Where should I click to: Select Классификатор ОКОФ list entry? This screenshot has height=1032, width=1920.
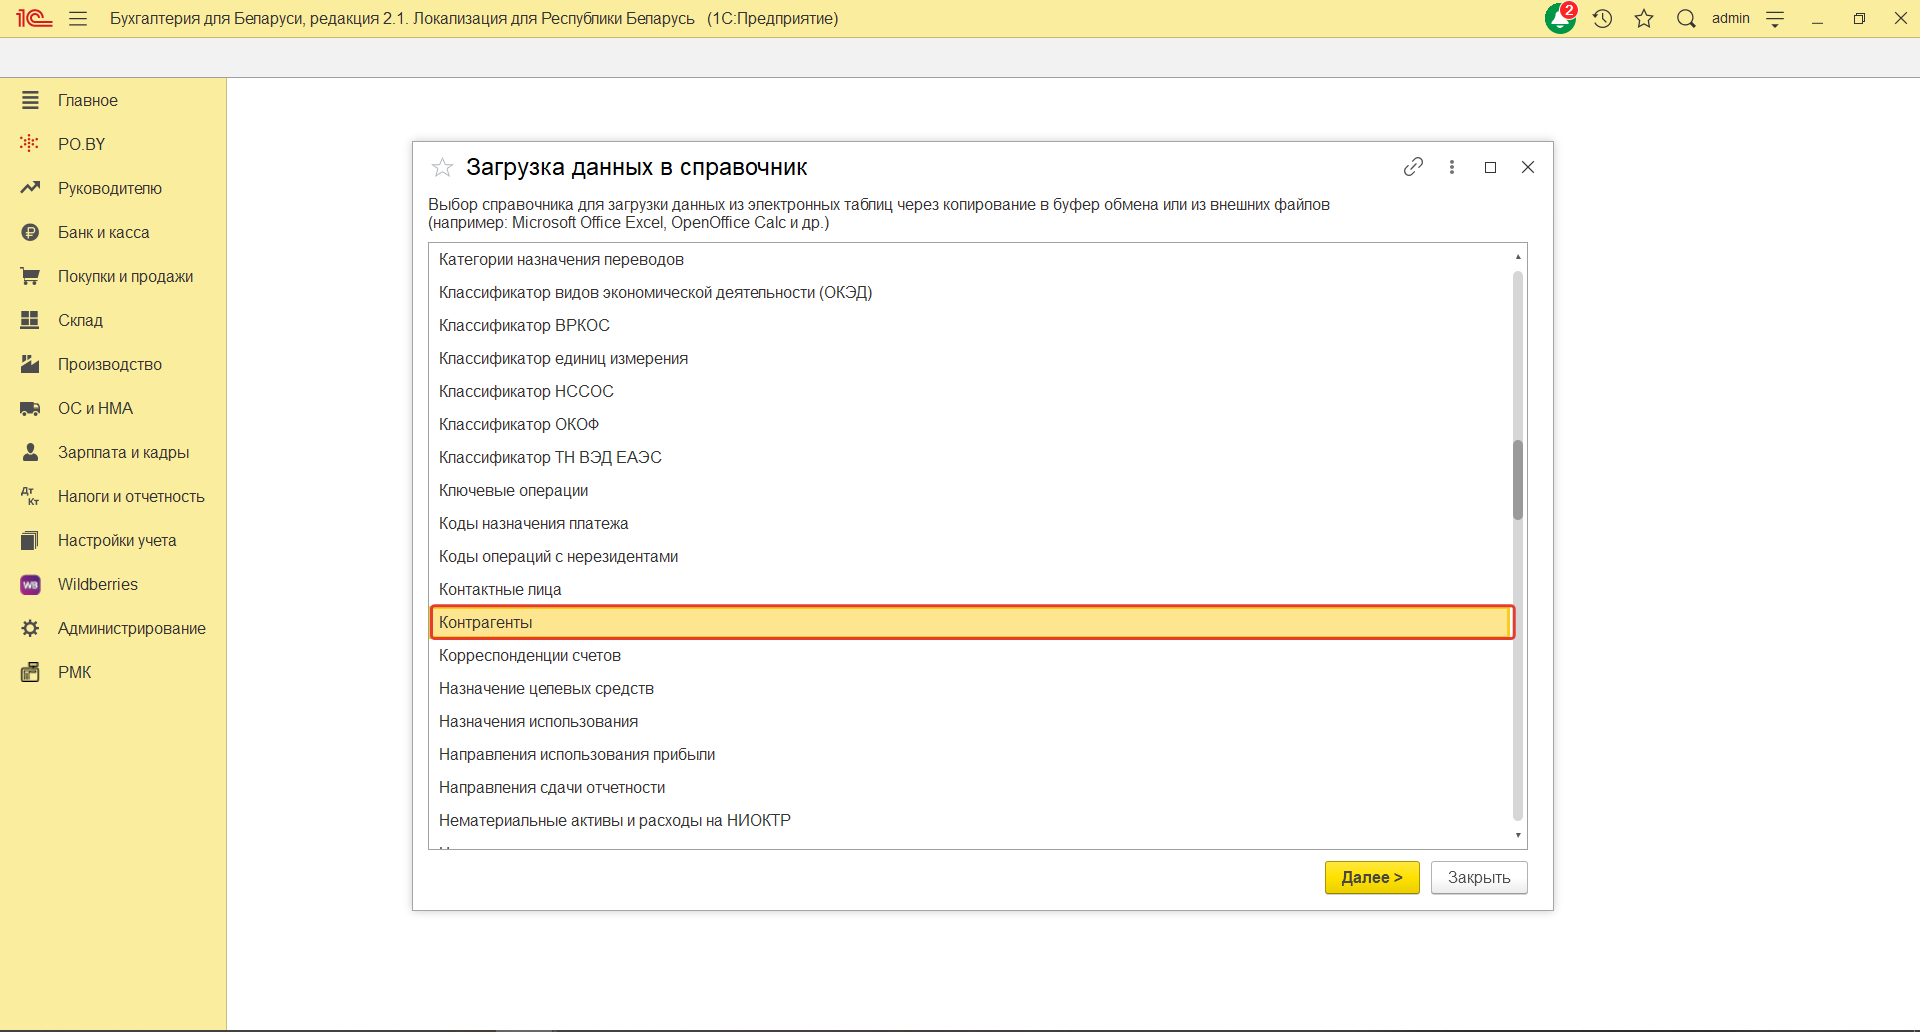coord(519,424)
